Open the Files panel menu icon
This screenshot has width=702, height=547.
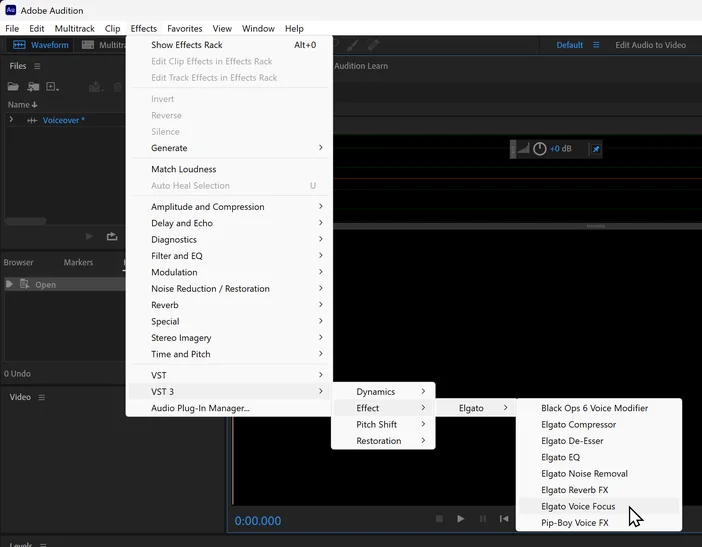click(37, 66)
